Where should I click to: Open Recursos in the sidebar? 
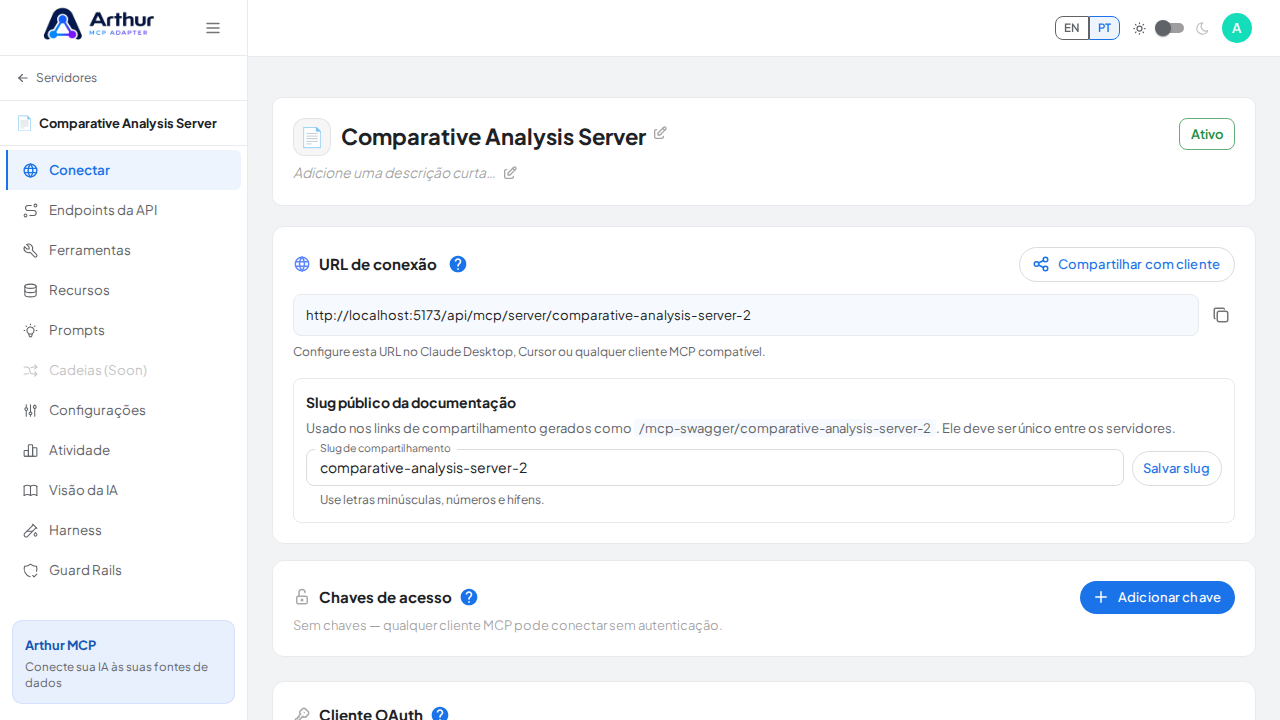point(123,290)
